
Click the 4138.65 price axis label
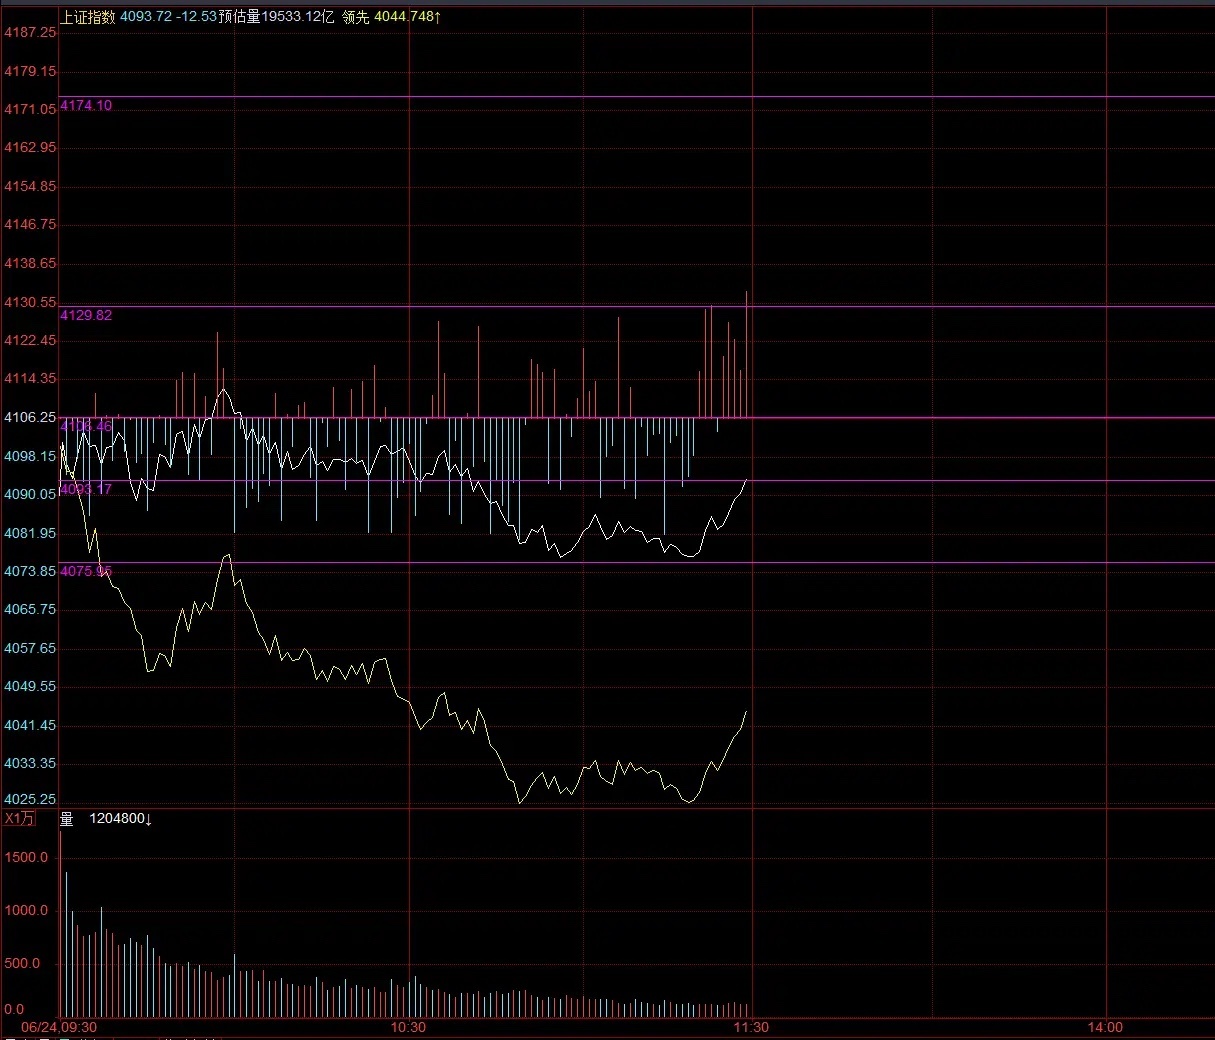tap(30, 263)
